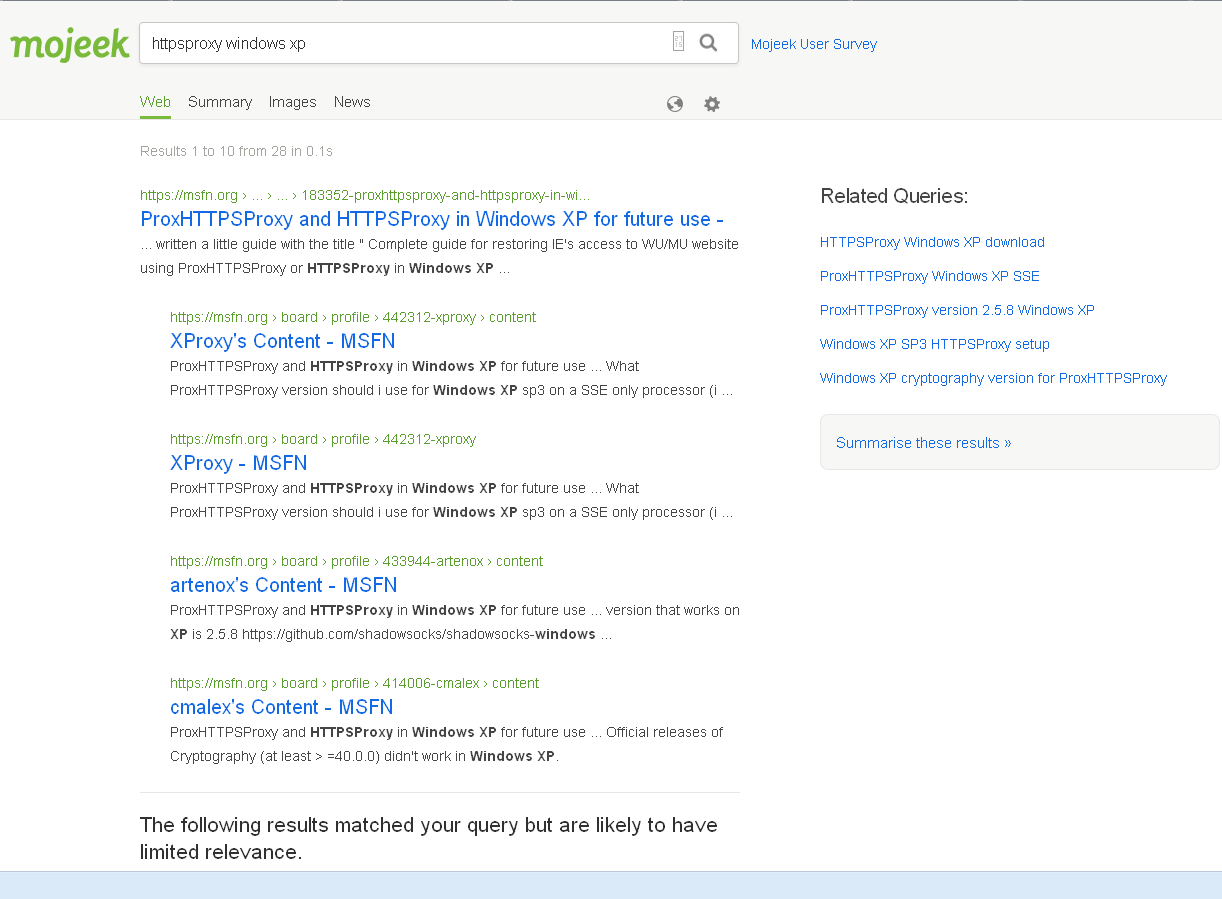This screenshot has height=899, width=1222.
Task: Click the magnifier search button
Action: (708, 42)
